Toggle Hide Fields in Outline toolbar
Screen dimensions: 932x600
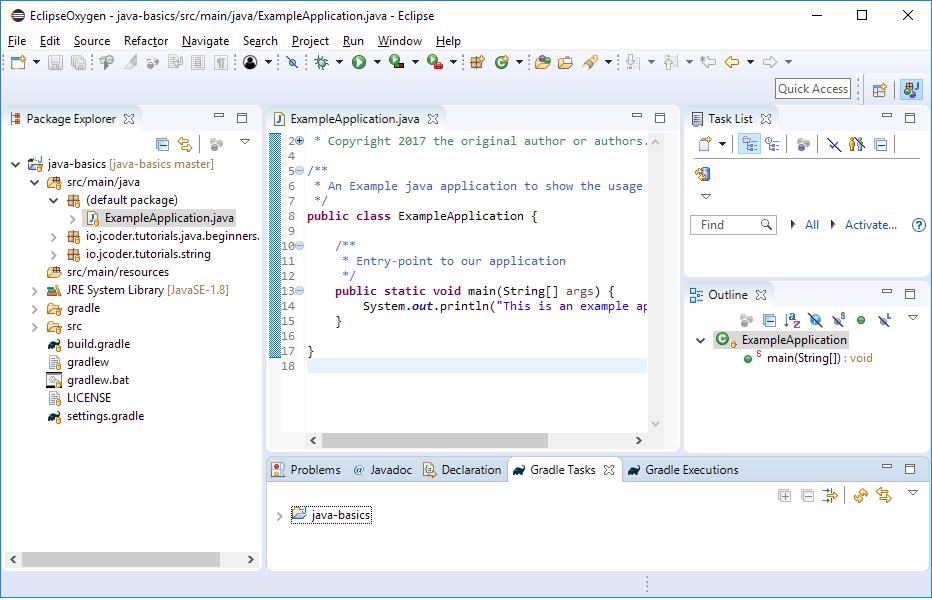(x=815, y=321)
